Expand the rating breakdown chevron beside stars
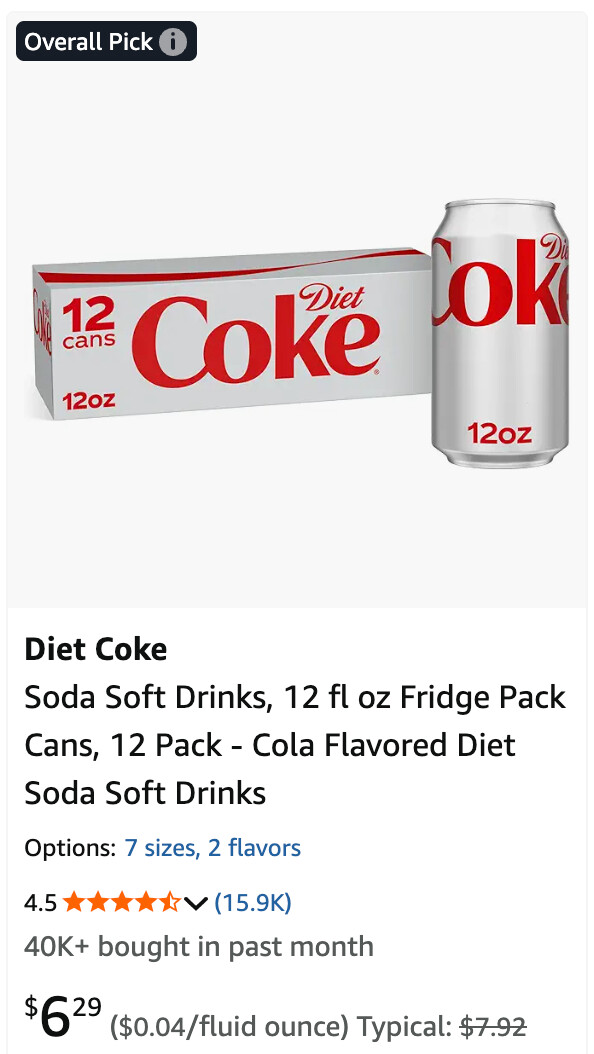The height and width of the screenshot is (1054, 594). [x=195, y=903]
